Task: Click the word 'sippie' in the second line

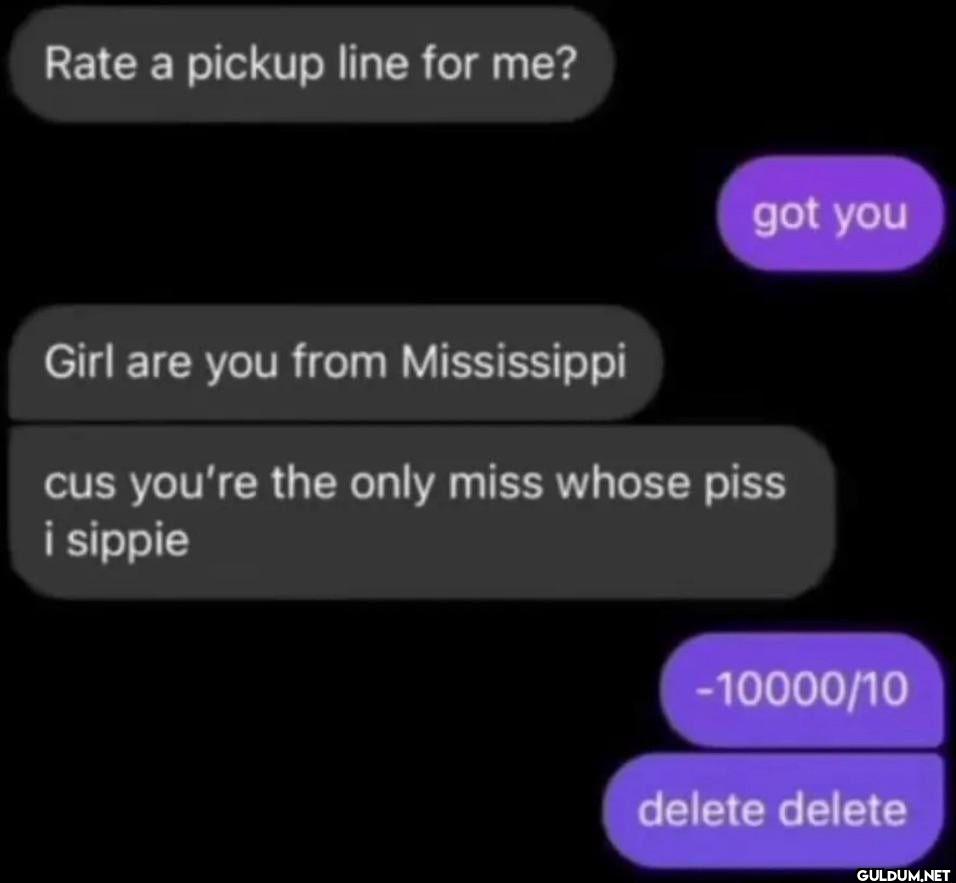Action: click(x=128, y=543)
